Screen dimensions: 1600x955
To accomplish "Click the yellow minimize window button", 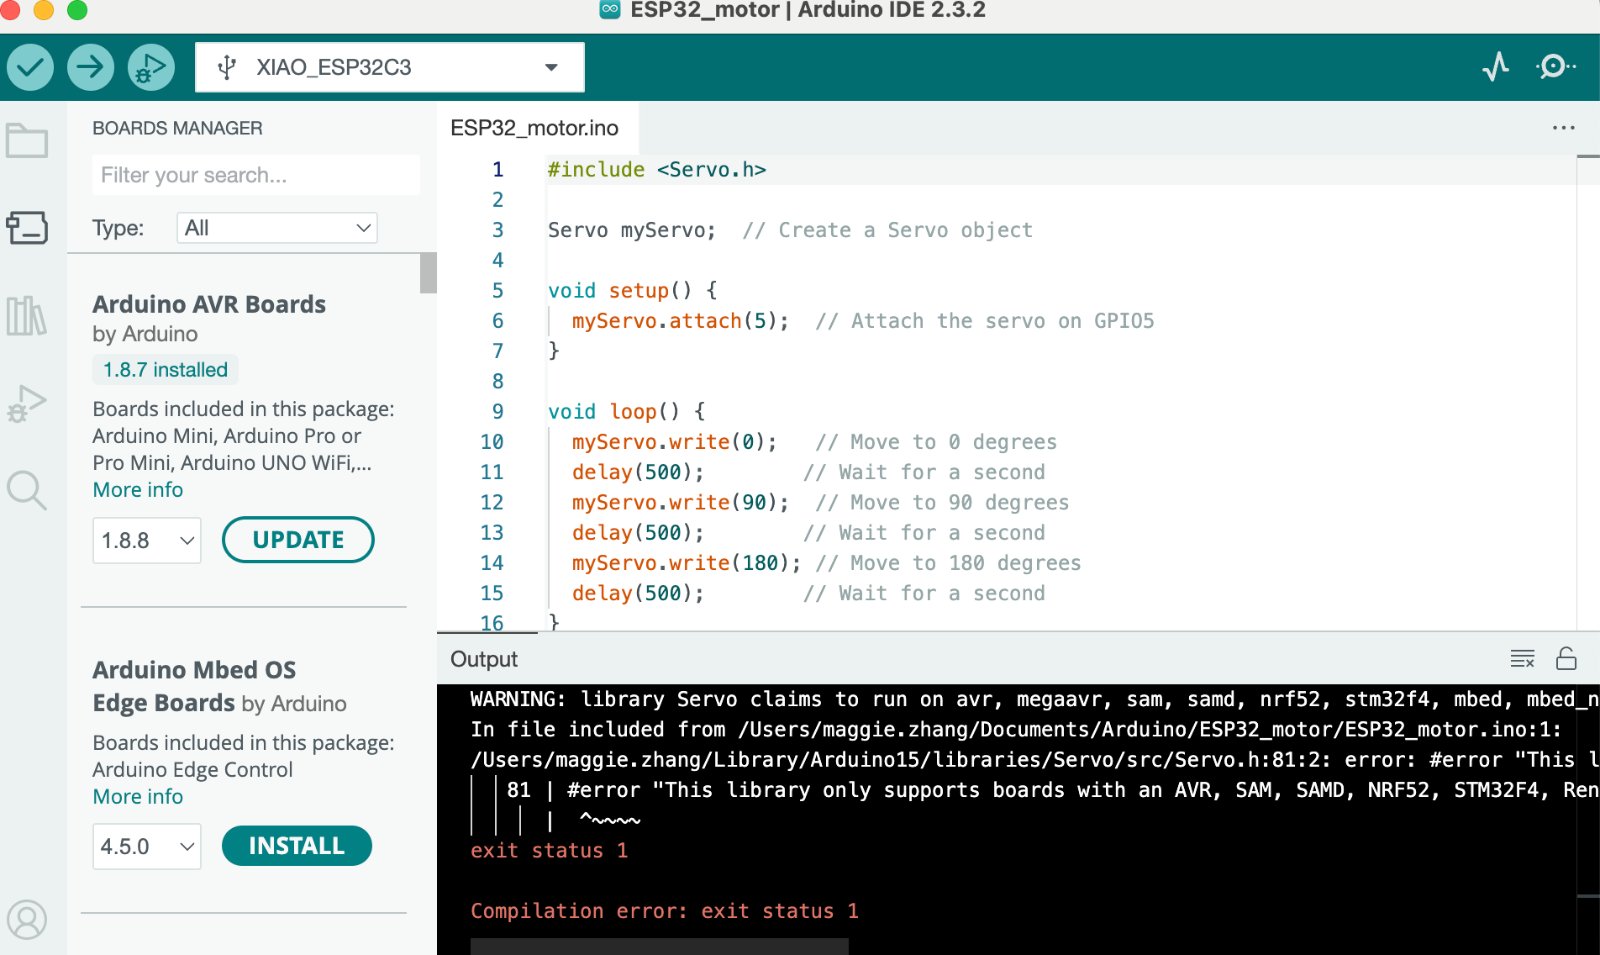I will pos(43,9).
